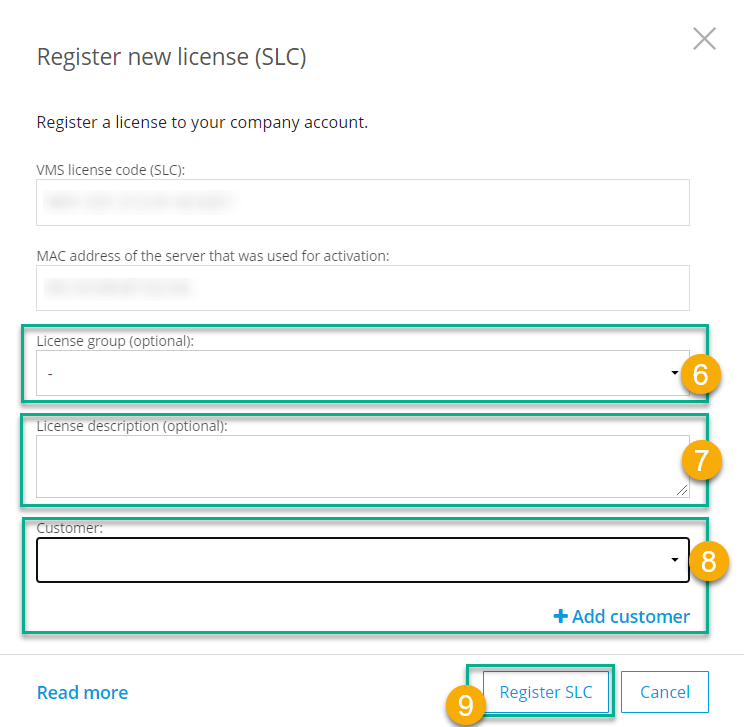Click the License description resize handle
This screenshot has width=744, height=727.
tap(682, 490)
